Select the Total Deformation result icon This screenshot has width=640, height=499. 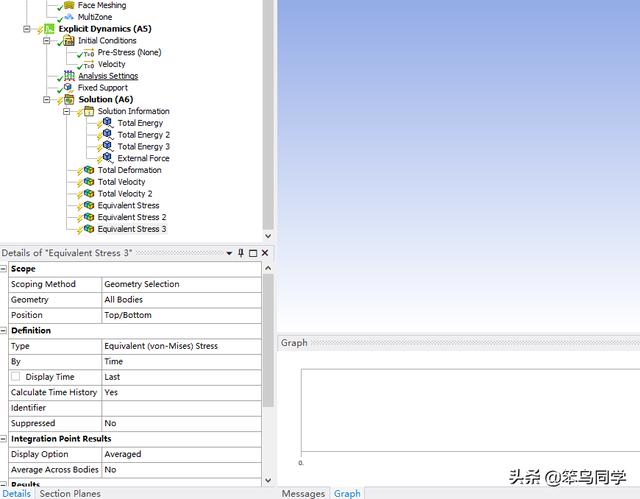(88, 170)
